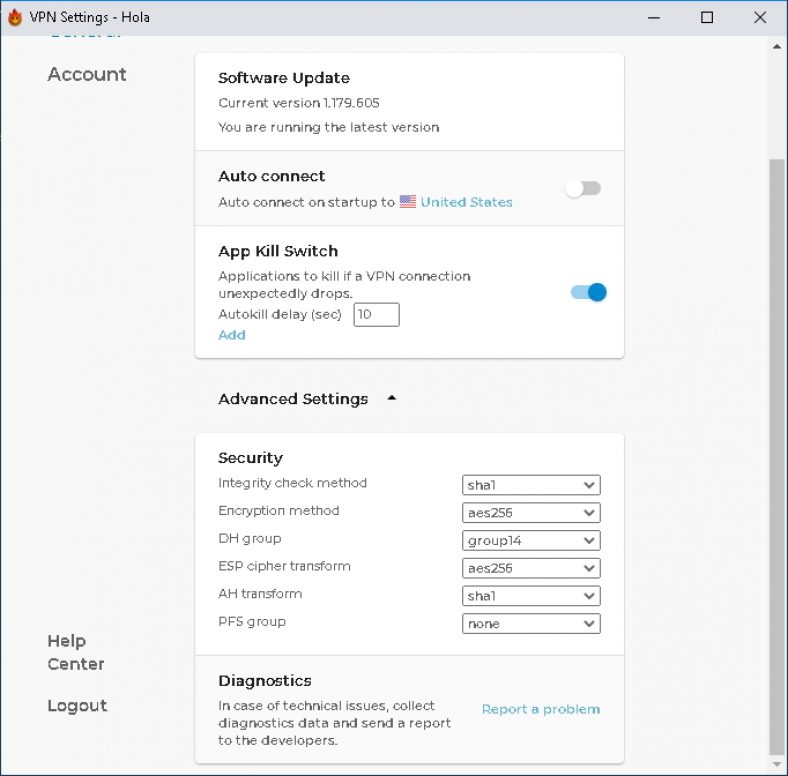Open the Account section in sidebar

click(x=87, y=74)
